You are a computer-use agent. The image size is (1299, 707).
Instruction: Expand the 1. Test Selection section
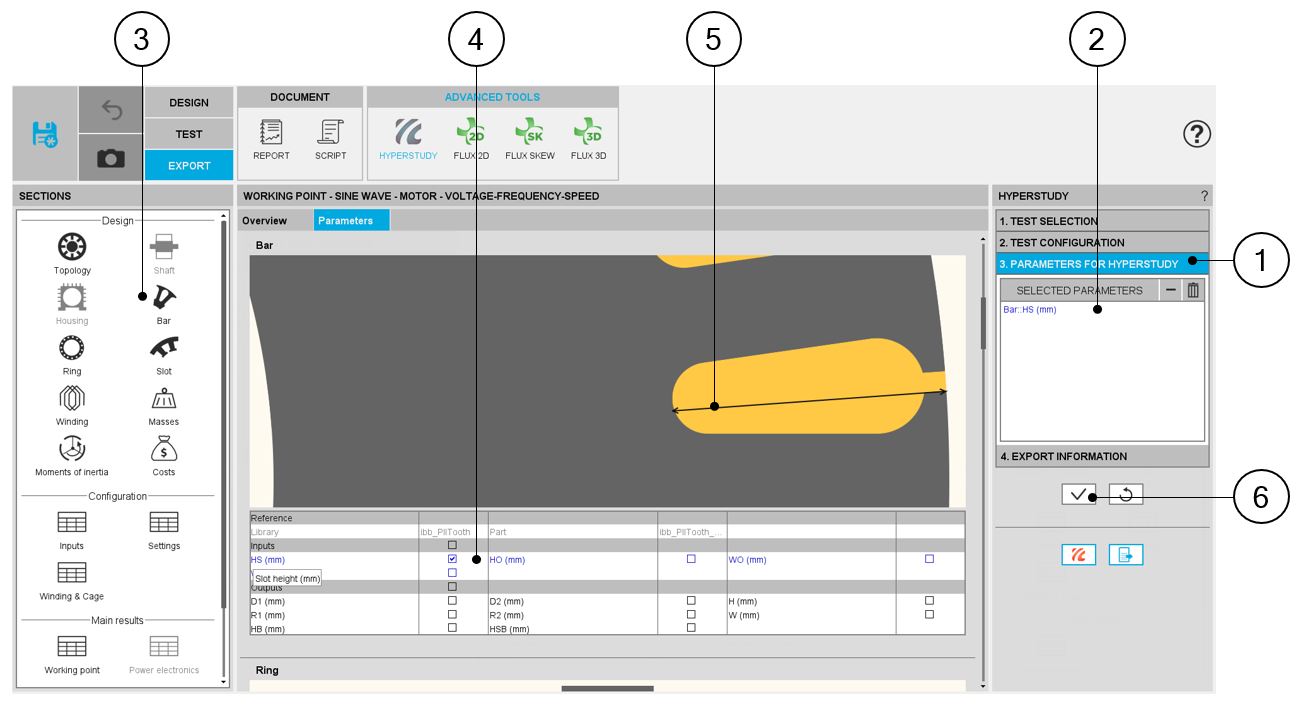1102,221
